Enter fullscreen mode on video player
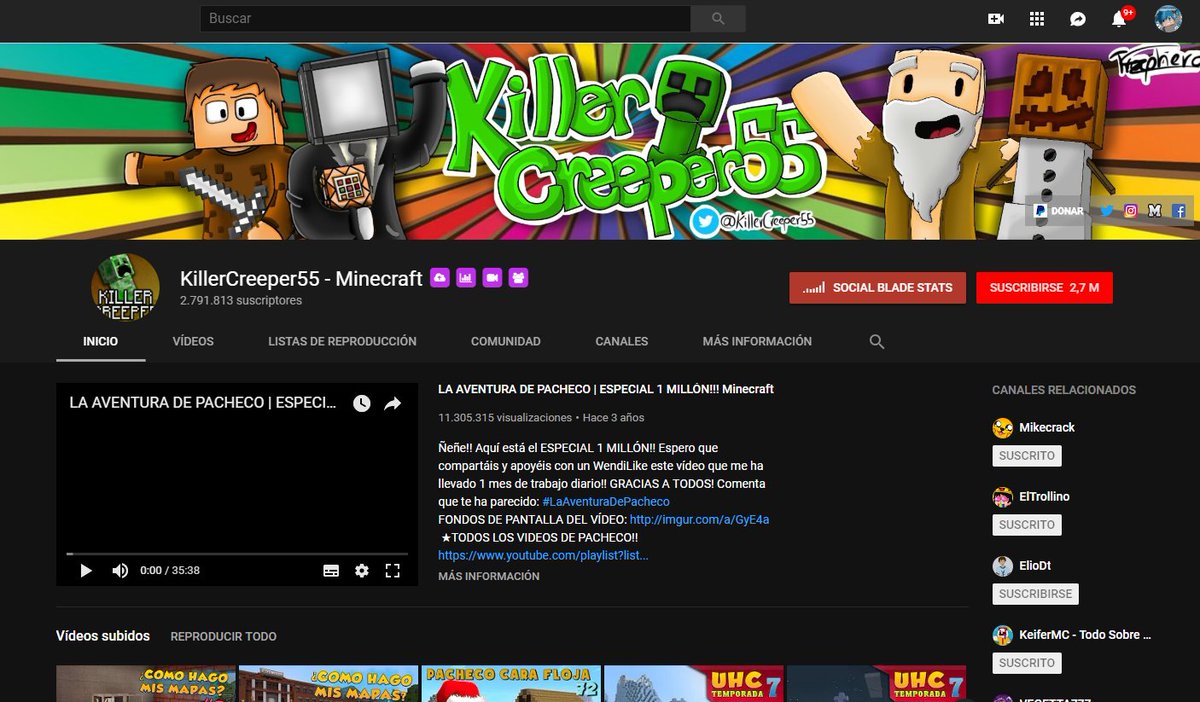1200x702 pixels. 393,570
